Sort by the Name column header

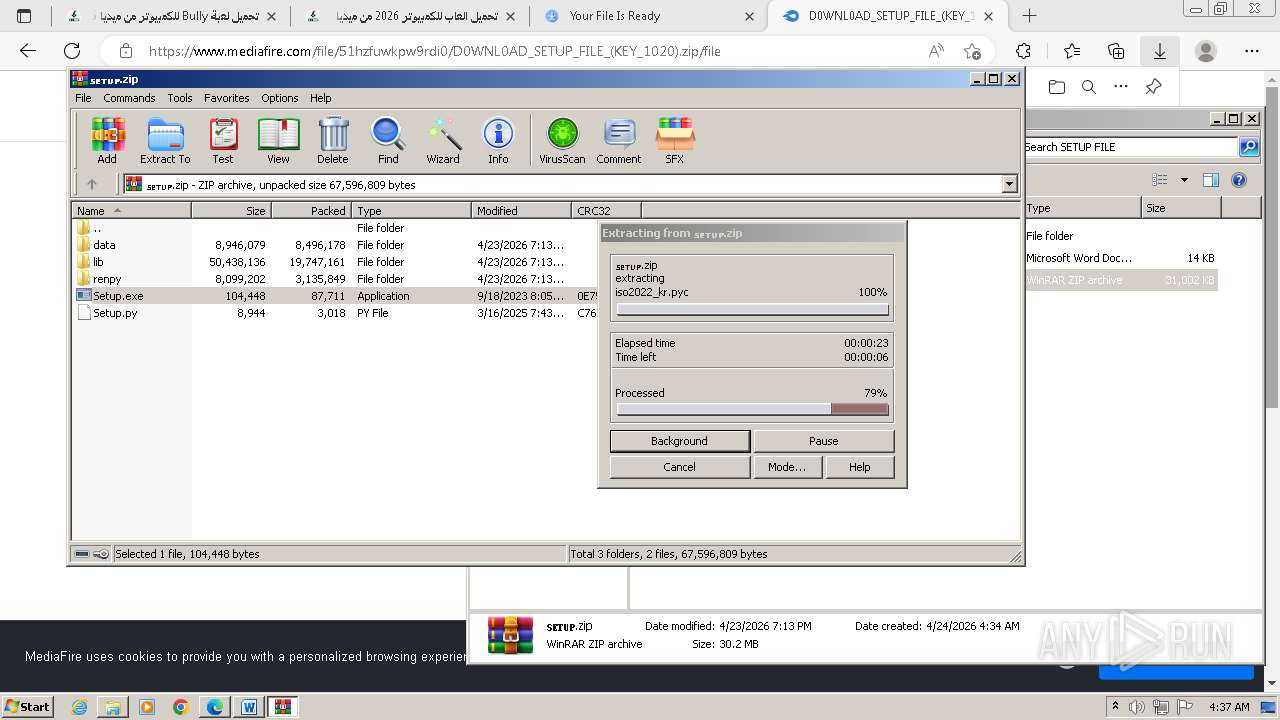pyautogui.click(x=131, y=210)
